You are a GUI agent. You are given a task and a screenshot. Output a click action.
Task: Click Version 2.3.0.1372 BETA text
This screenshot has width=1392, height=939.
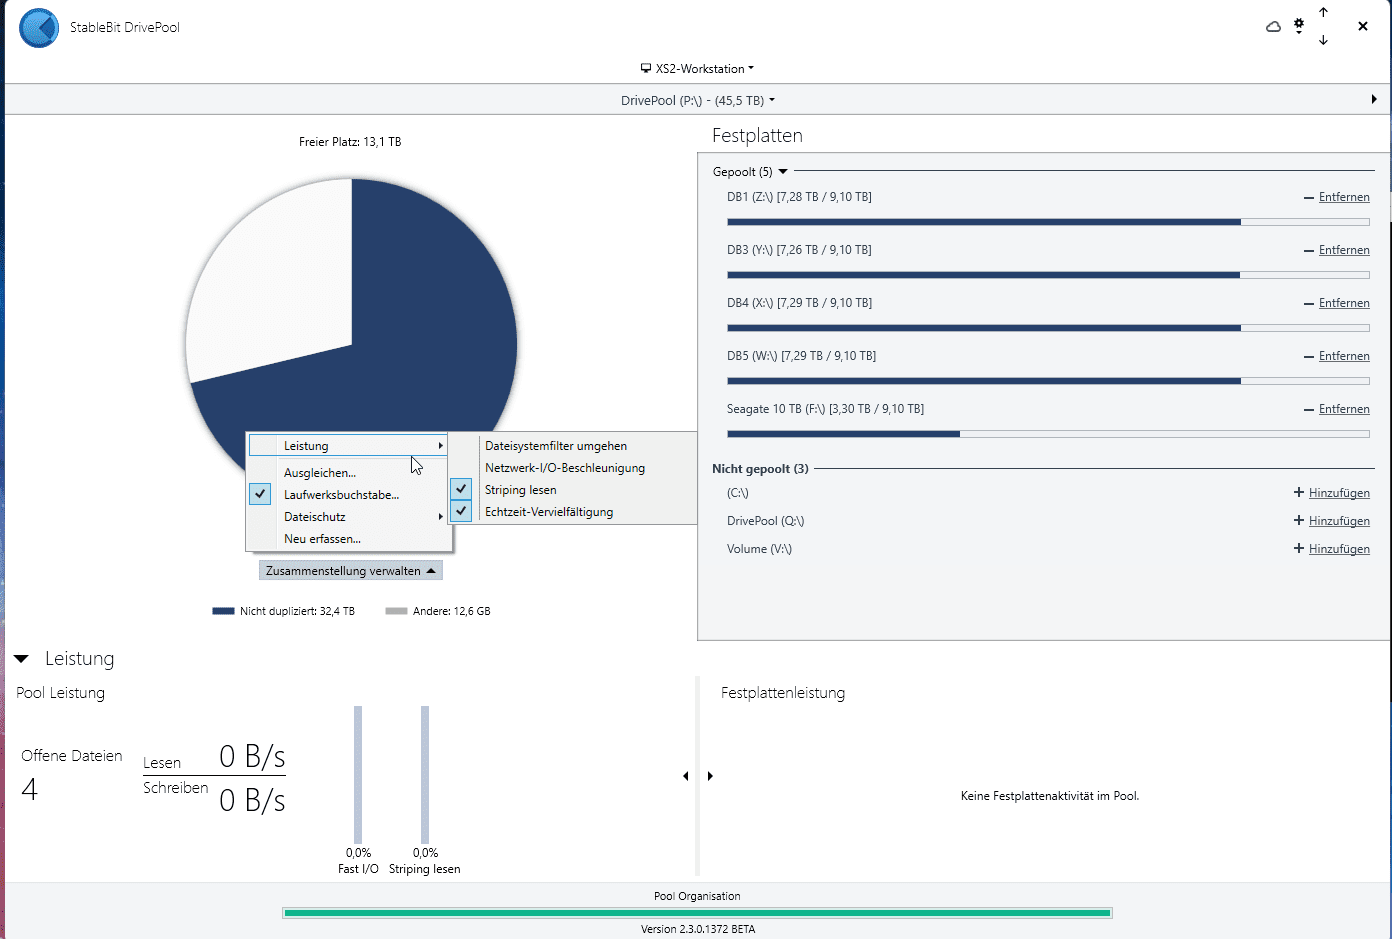(698, 929)
